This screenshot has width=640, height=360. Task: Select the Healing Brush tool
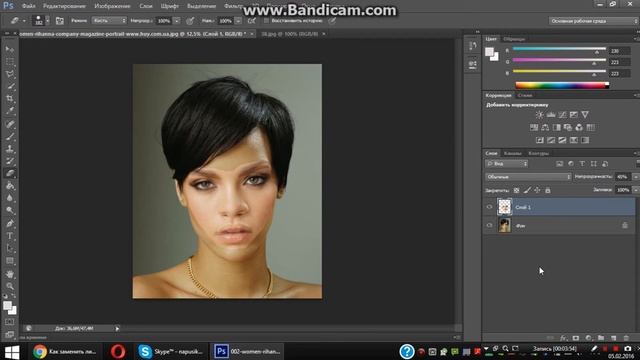pyautogui.click(x=10, y=124)
